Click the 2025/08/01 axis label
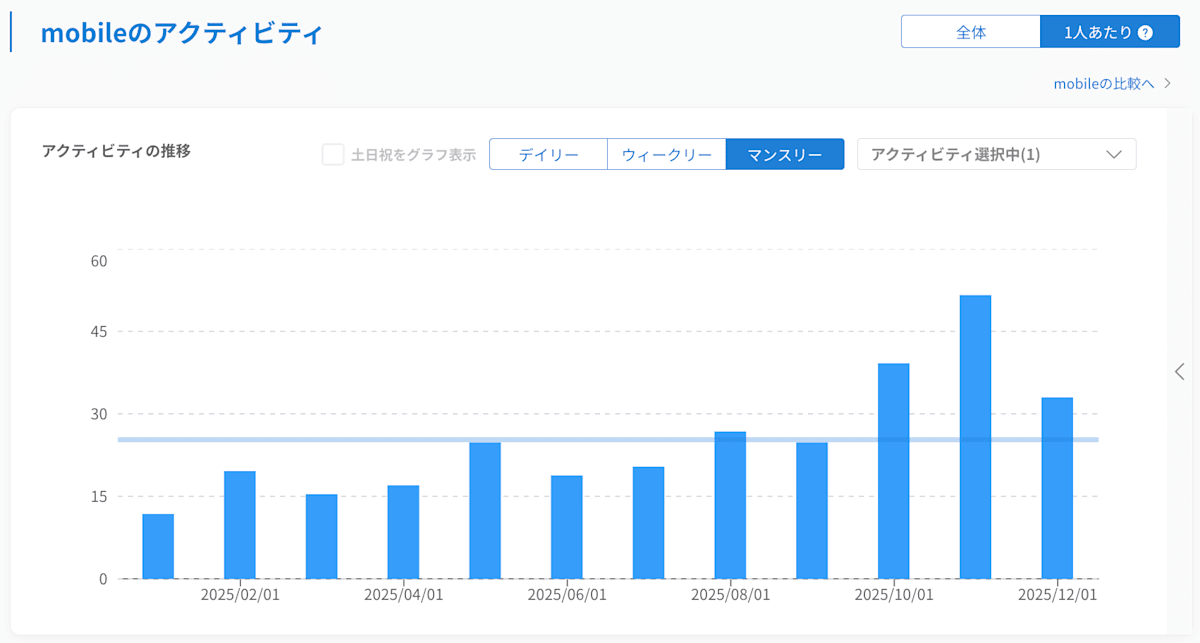Screen dimensions: 1200x643 [x=731, y=593]
